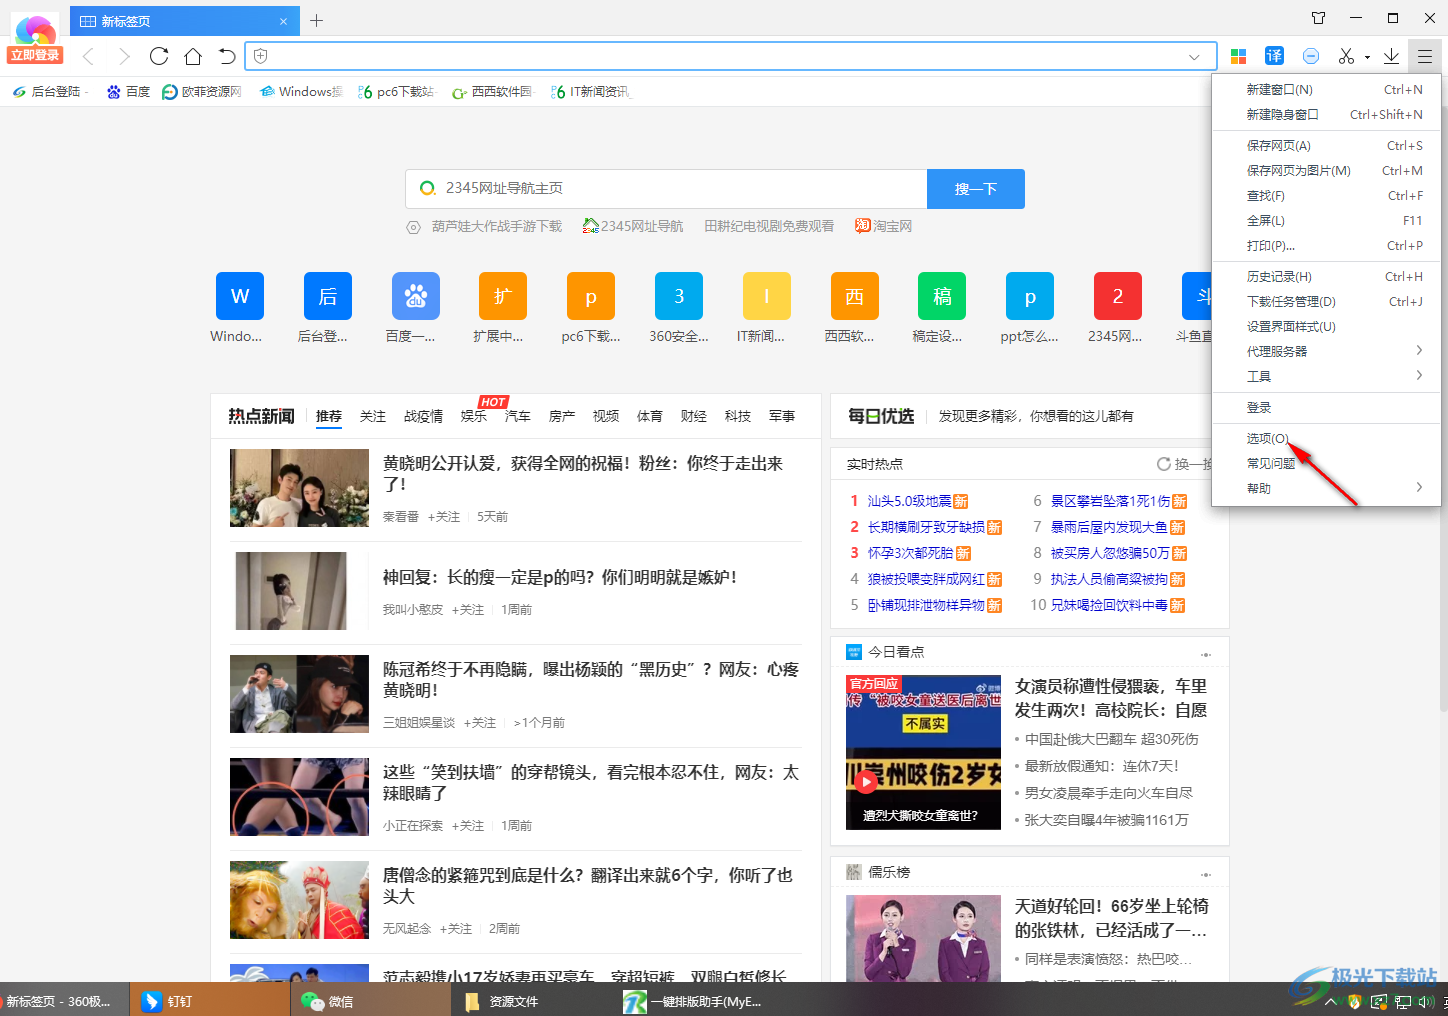Go to the home page icon
The width and height of the screenshot is (1448, 1016).
tap(193, 56)
